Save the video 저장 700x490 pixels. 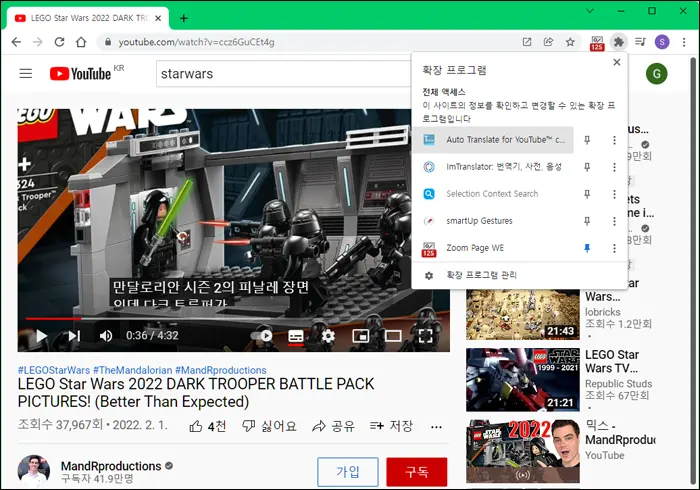[x=391, y=426]
